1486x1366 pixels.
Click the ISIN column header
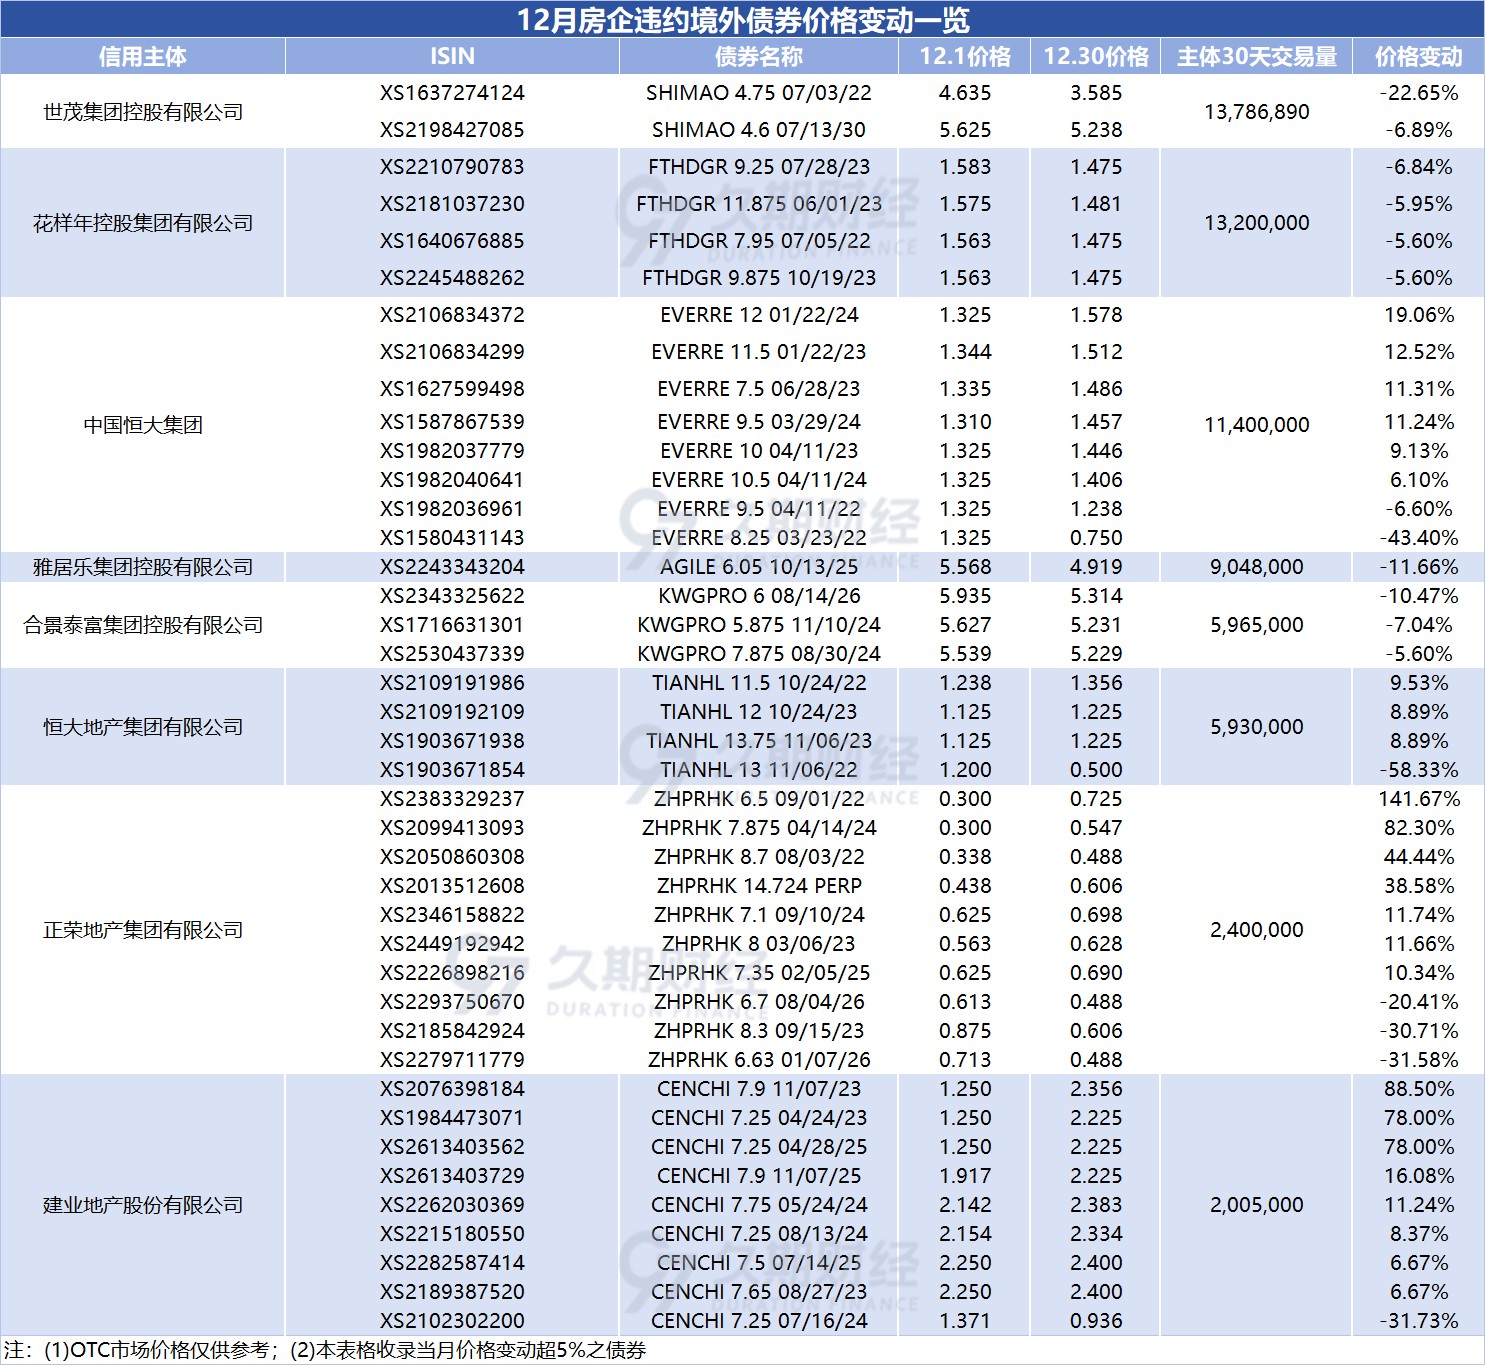(452, 57)
